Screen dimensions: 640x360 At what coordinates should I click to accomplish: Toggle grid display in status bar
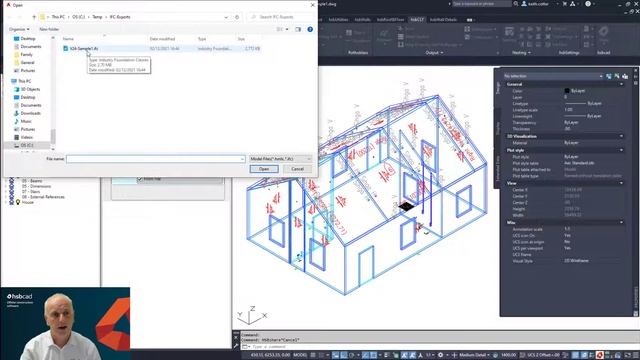coord(313,355)
